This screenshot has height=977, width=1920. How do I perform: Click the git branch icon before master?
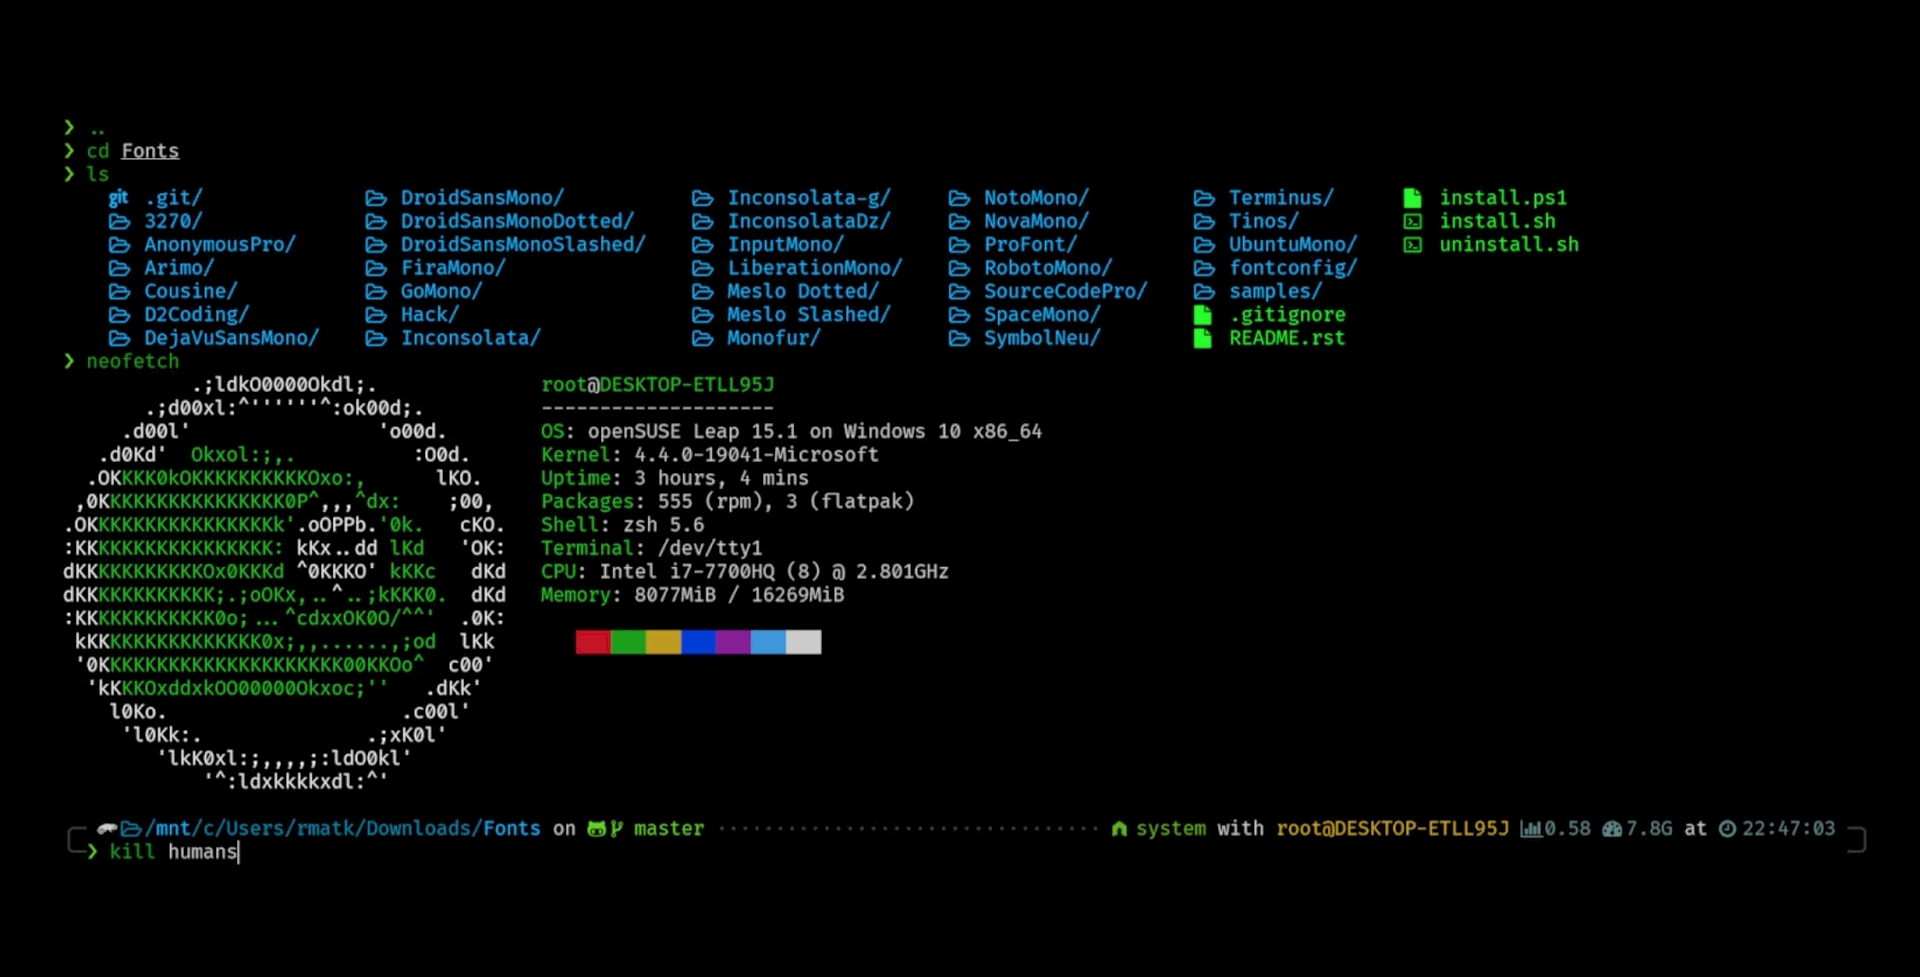click(x=617, y=828)
